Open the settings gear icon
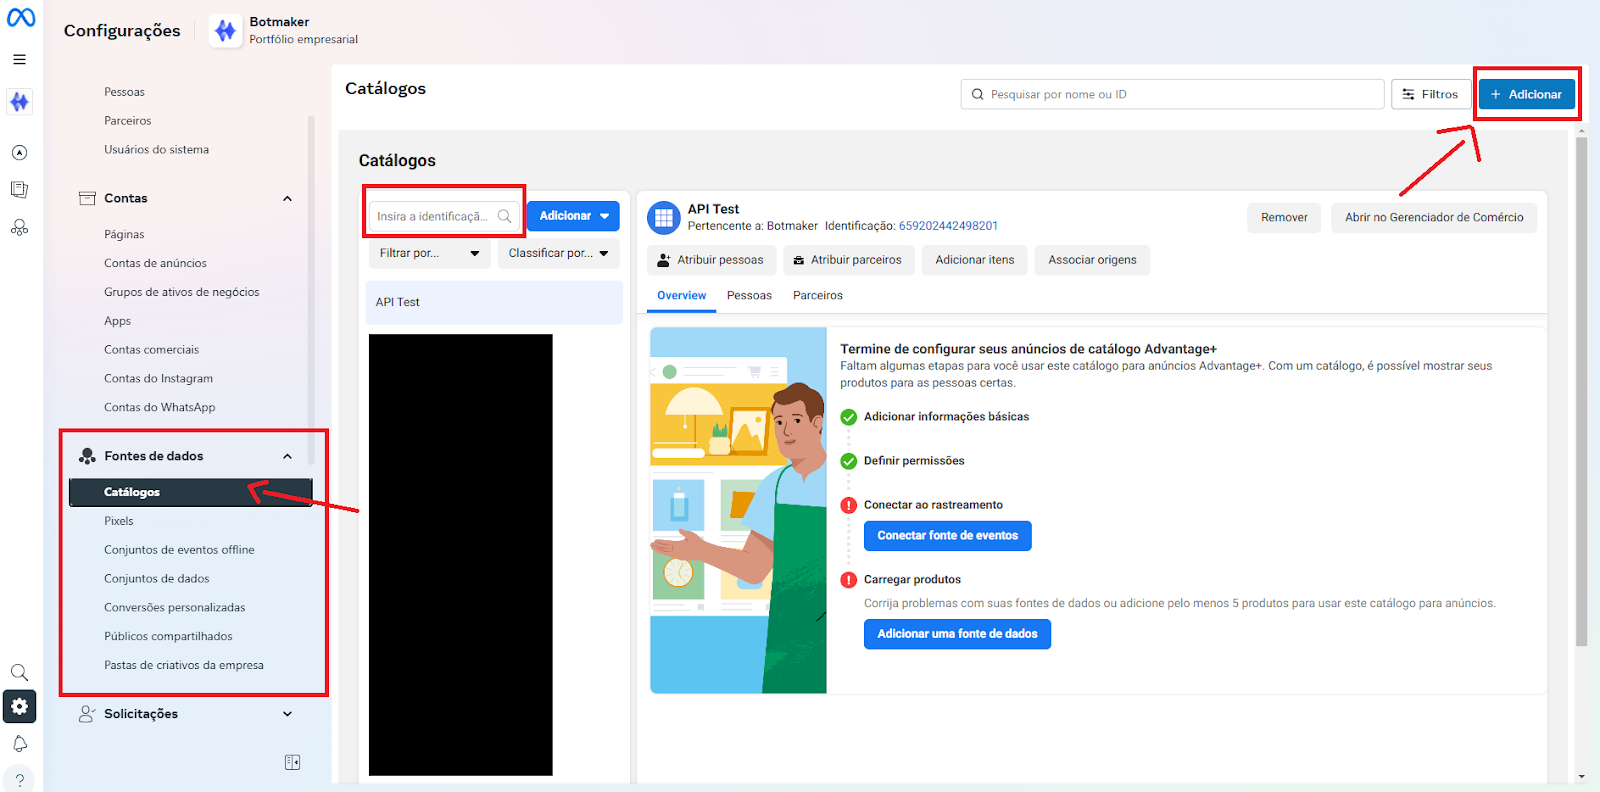This screenshot has width=1600, height=792. (x=19, y=707)
